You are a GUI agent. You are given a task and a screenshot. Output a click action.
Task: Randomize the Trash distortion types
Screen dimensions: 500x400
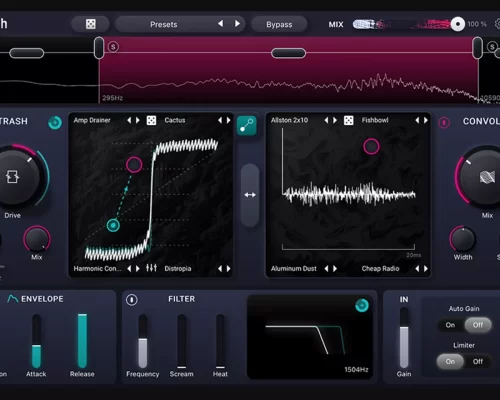point(151,120)
